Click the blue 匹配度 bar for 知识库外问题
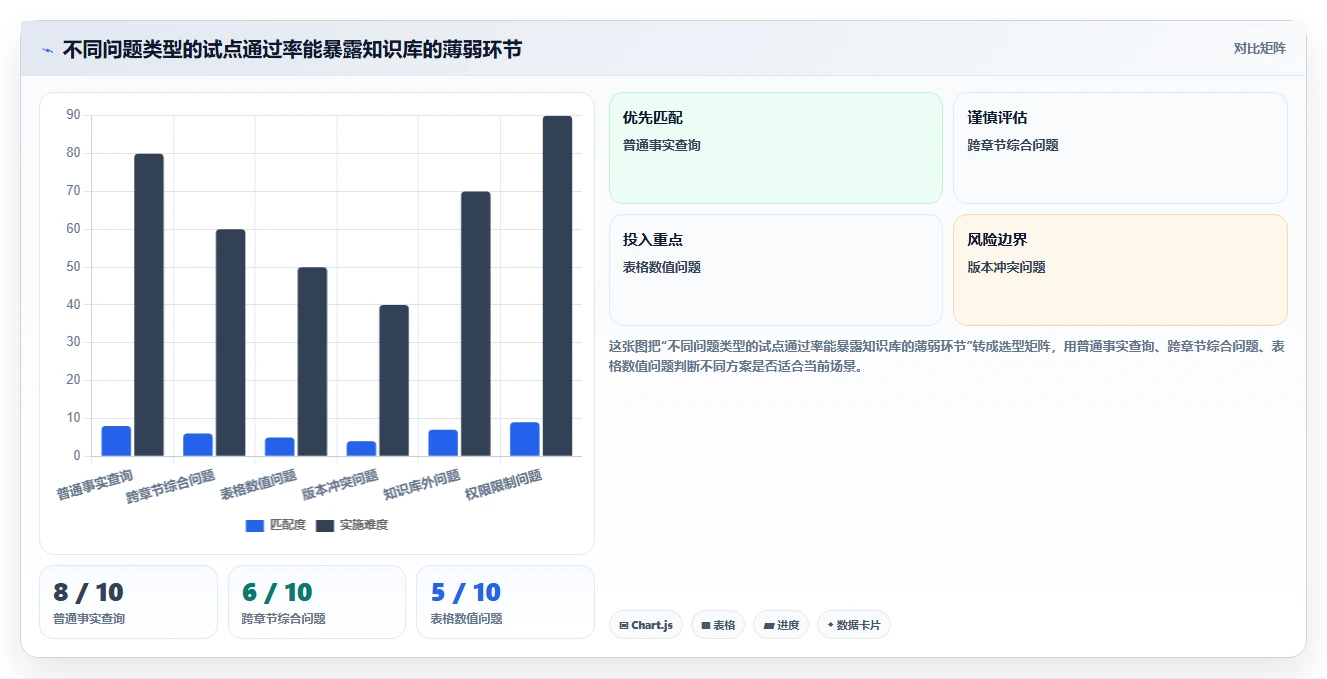Screen dimensions: 1327x679 [x=443, y=443]
